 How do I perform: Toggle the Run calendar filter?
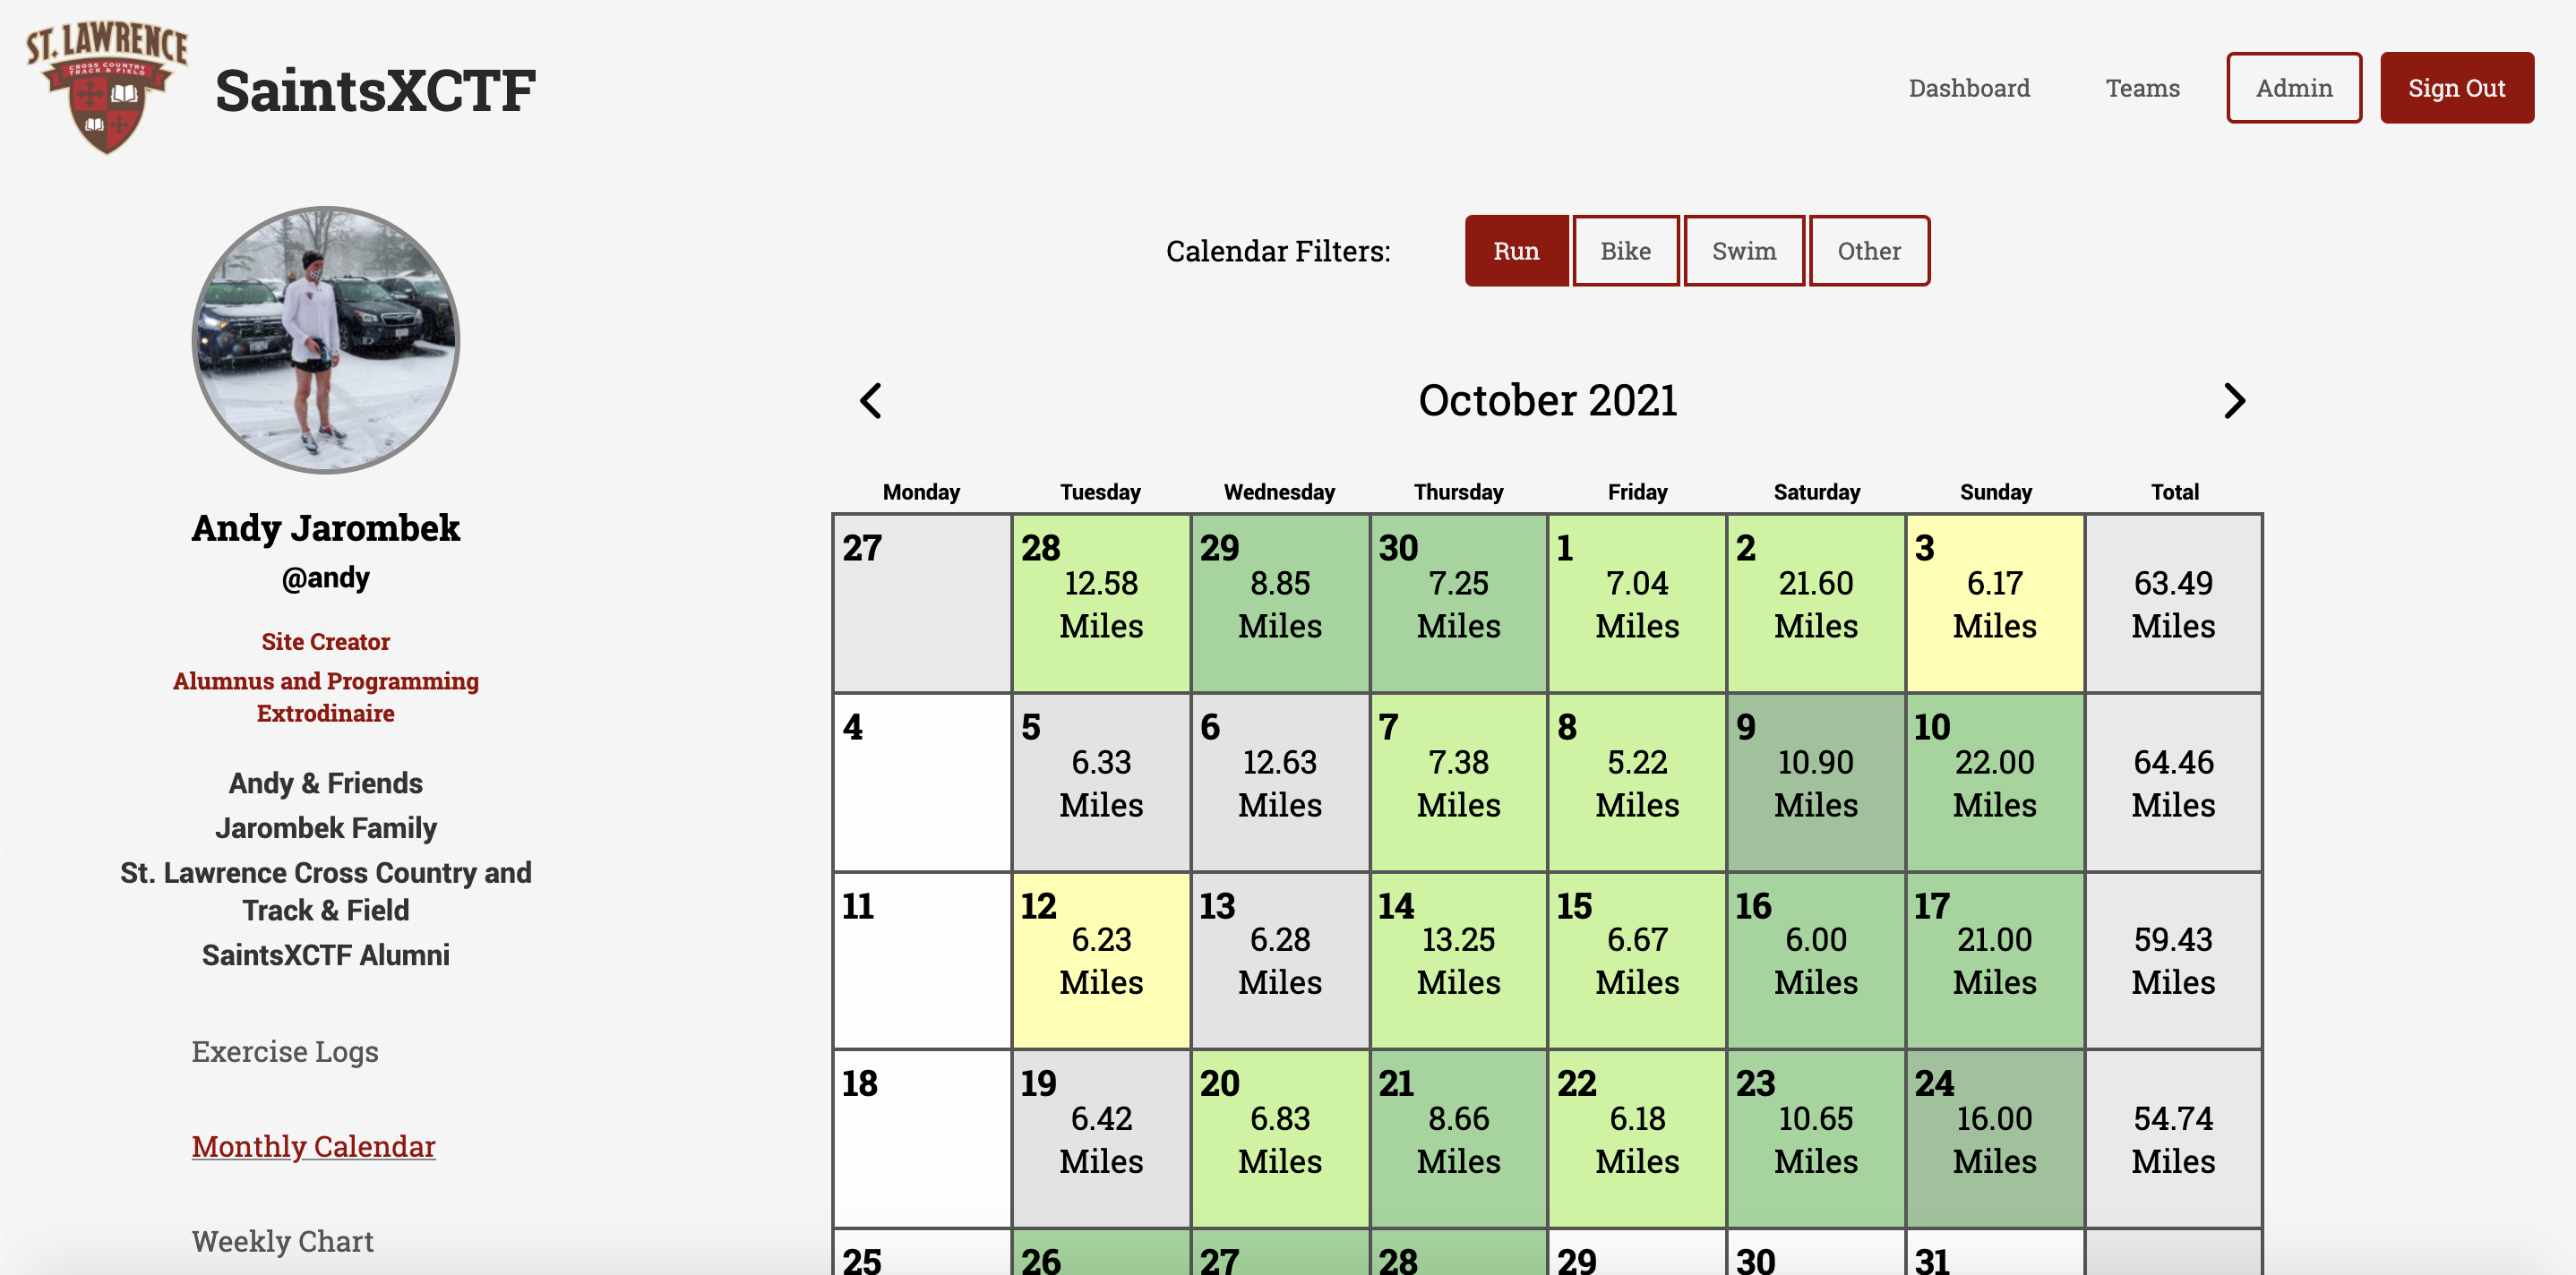(1516, 251)
